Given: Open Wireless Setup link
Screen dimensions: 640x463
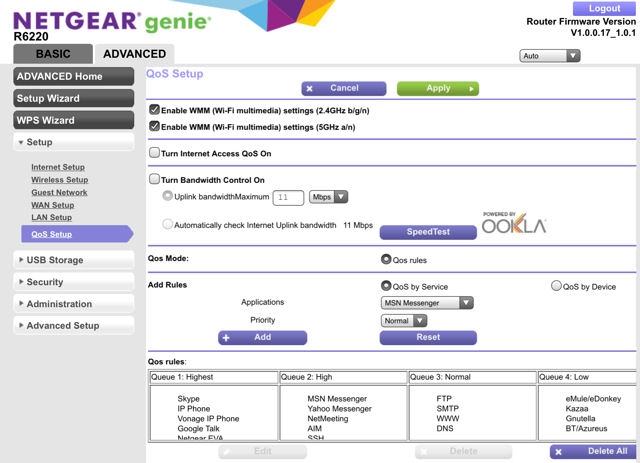Looking at the screenshot, I should [x=60, y=180].
